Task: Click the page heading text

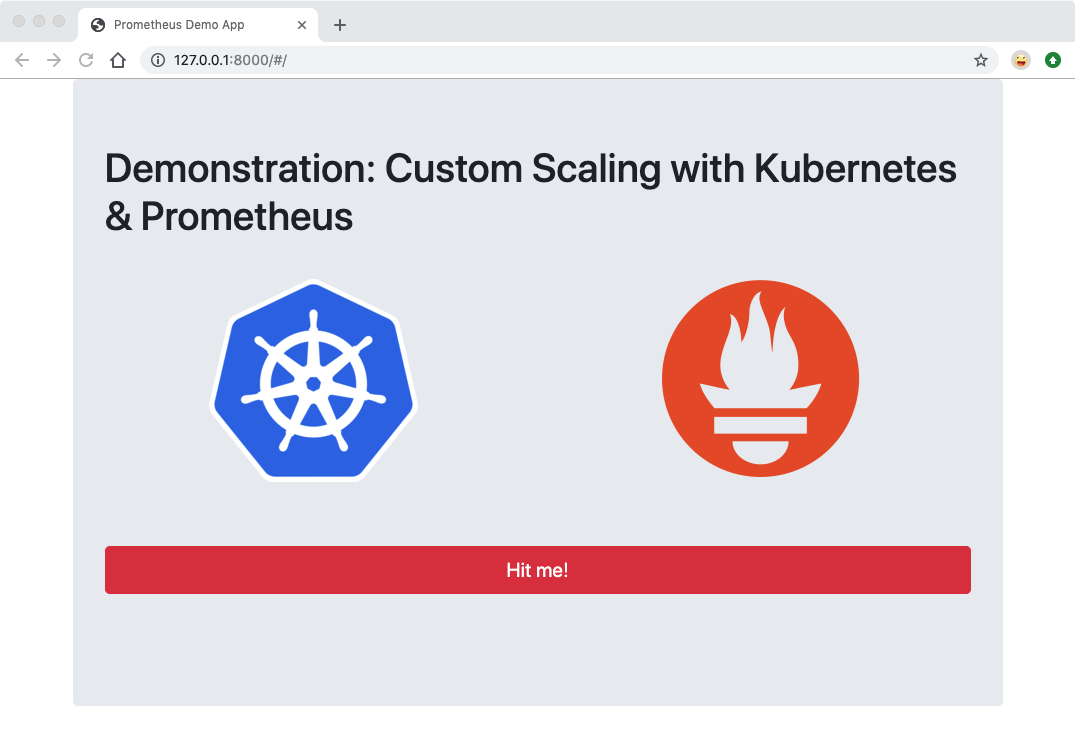Action: [x=530, y=190]
